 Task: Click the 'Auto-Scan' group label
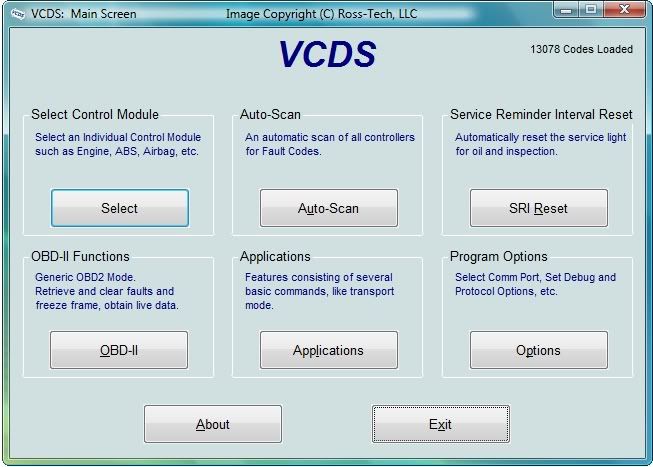(x=270, y=114)
